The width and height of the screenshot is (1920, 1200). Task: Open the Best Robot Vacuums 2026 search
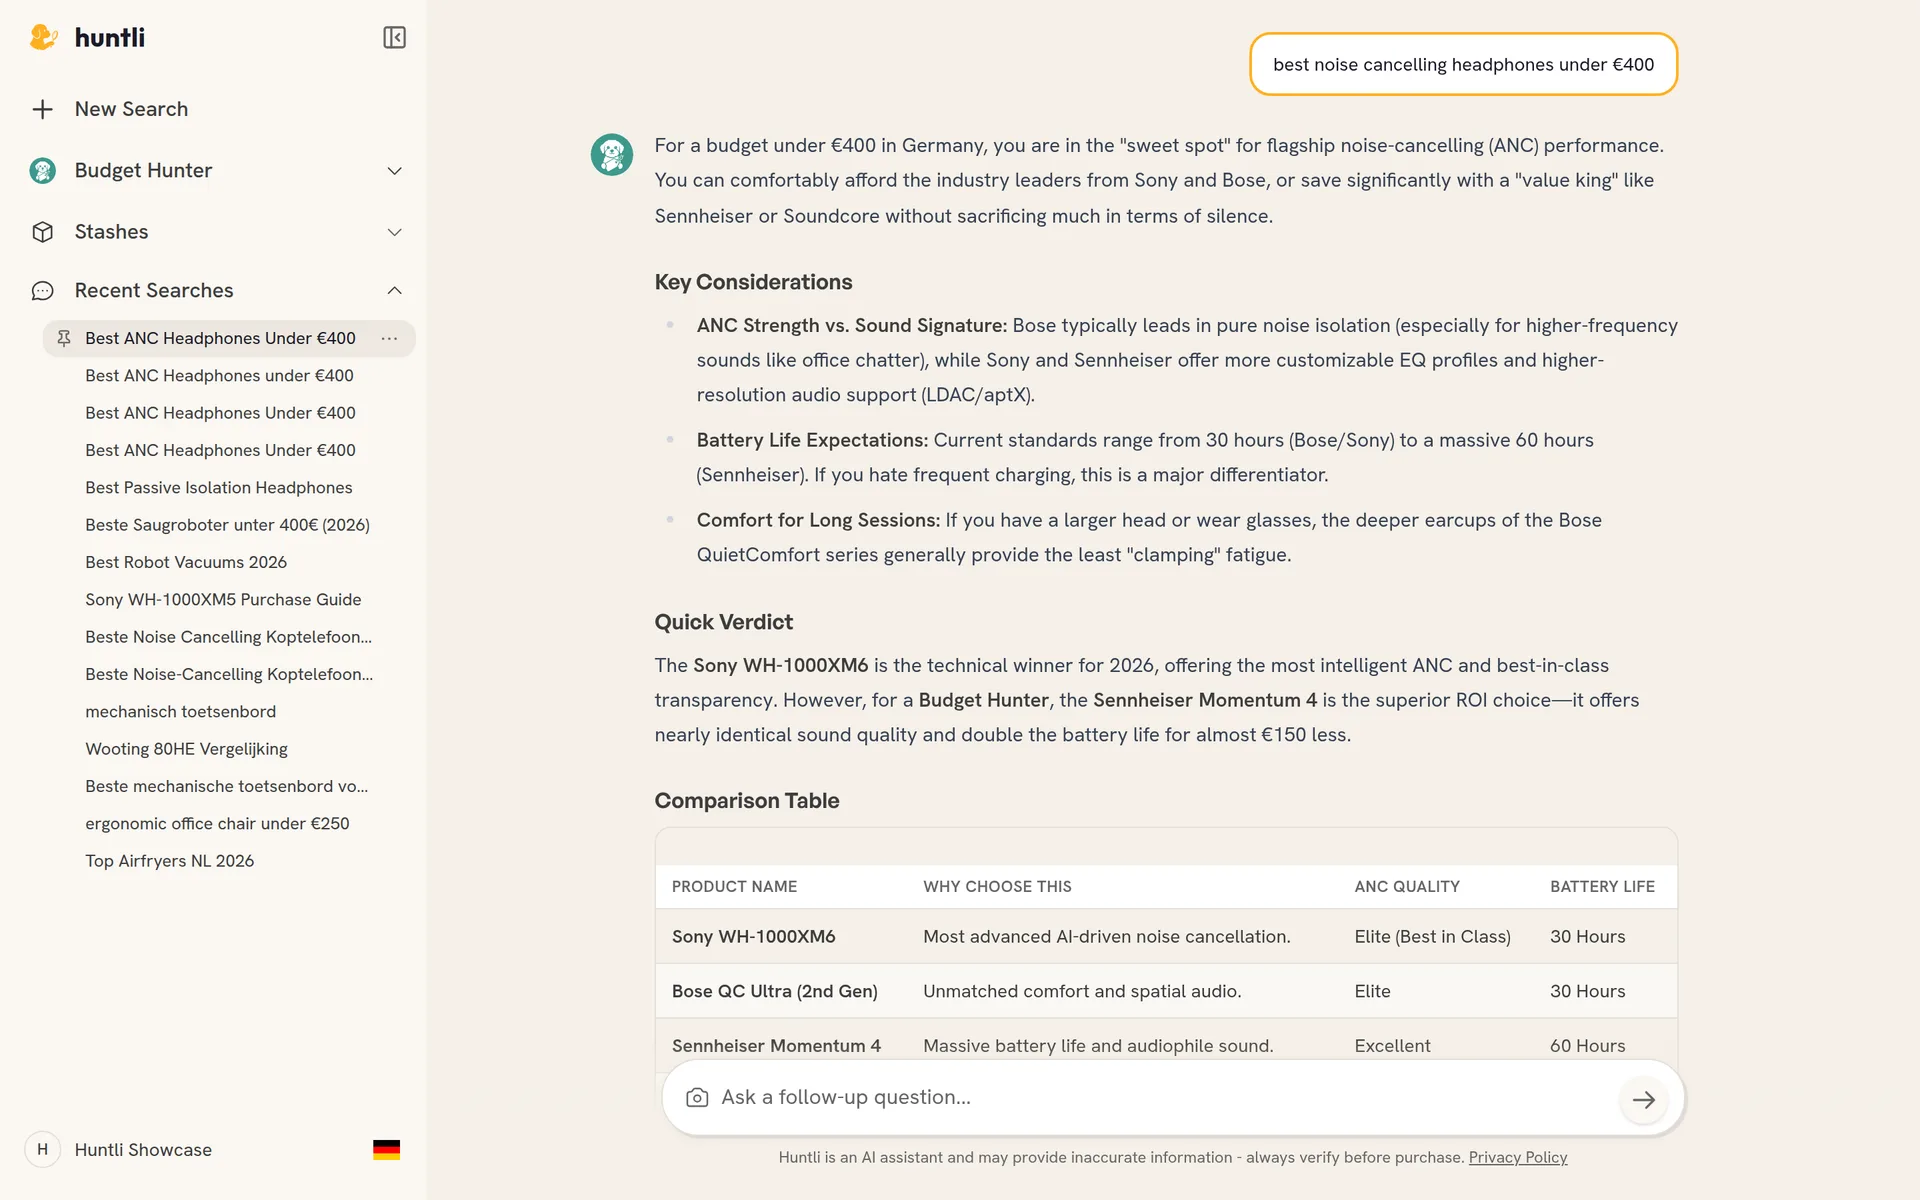tap(186, 562)
